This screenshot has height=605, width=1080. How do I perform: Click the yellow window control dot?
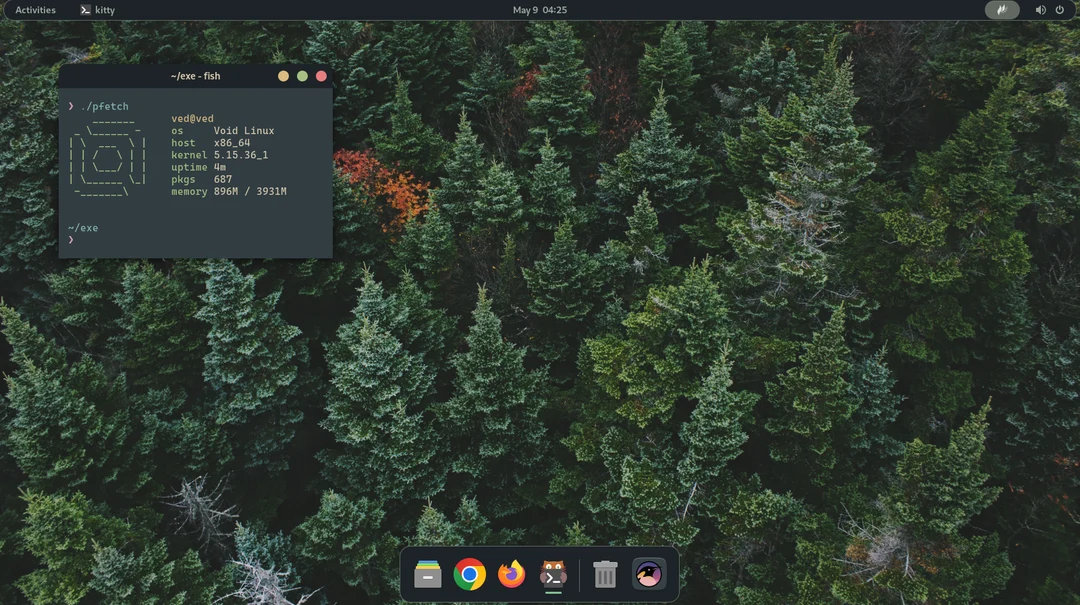[x=283, y=75]
